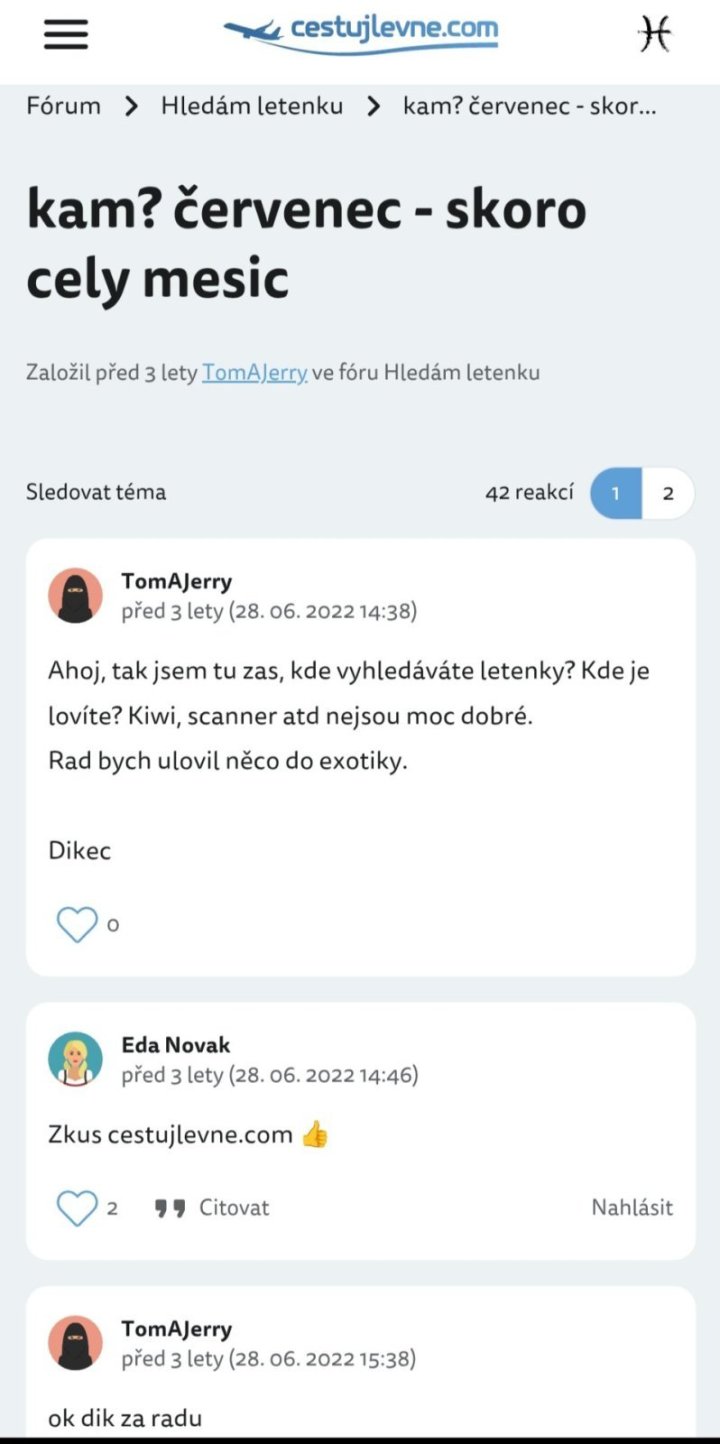720x1444 pixels.
Task: Open the hamburger menu
Action: (66, 35)
